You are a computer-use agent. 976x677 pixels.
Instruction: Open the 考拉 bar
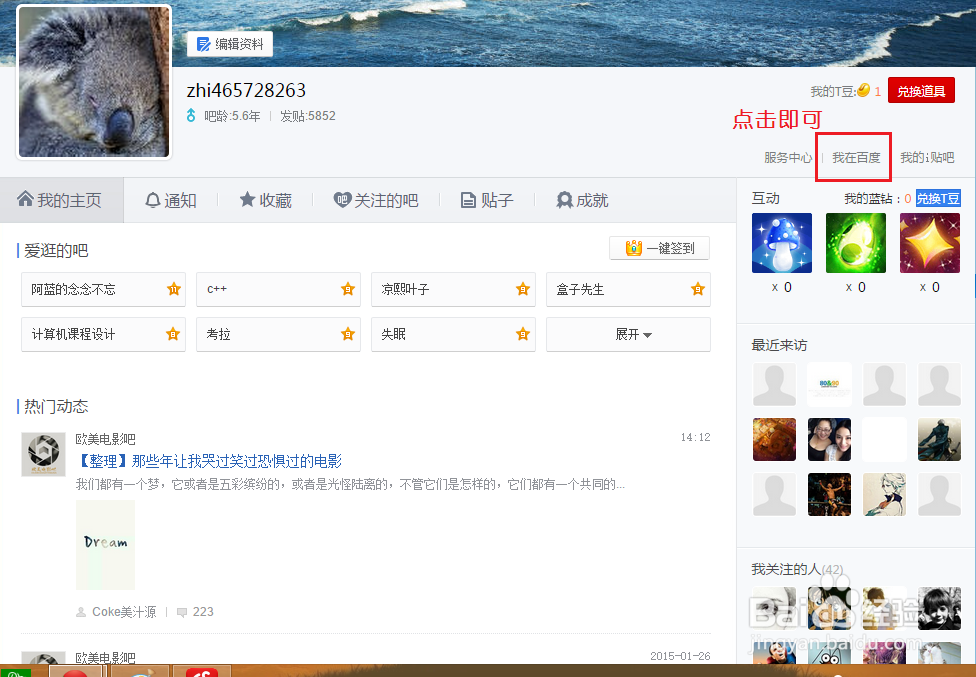(x=278, y=334)
